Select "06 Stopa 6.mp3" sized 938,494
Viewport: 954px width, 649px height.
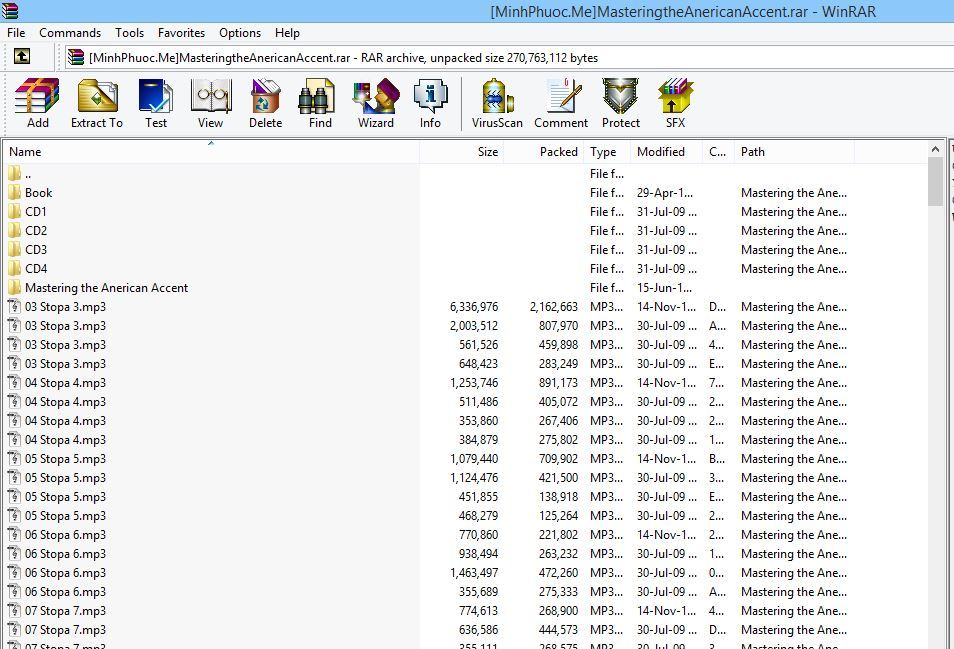tap(65, 554)
